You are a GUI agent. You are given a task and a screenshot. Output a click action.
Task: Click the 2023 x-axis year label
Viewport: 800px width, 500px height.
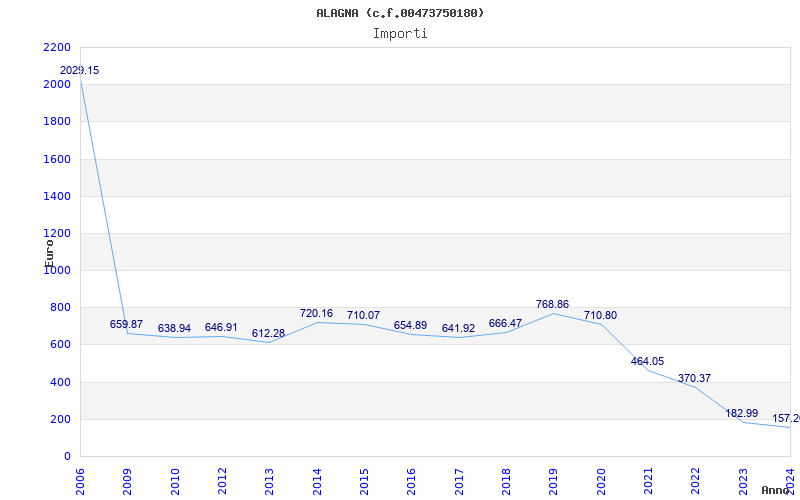point(743,482)
